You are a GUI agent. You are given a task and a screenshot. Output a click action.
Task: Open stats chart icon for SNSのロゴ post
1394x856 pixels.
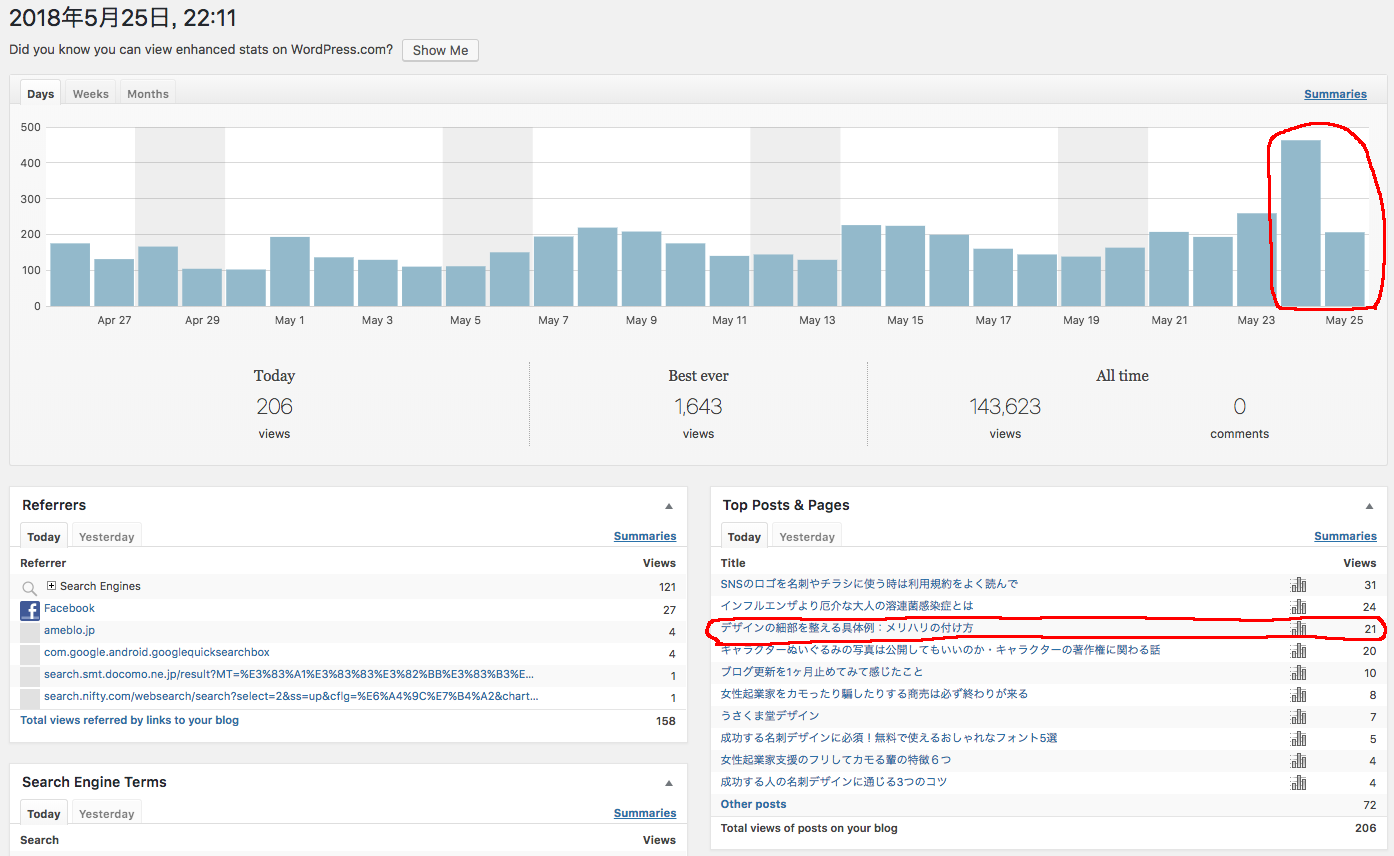coord(1299,584)
